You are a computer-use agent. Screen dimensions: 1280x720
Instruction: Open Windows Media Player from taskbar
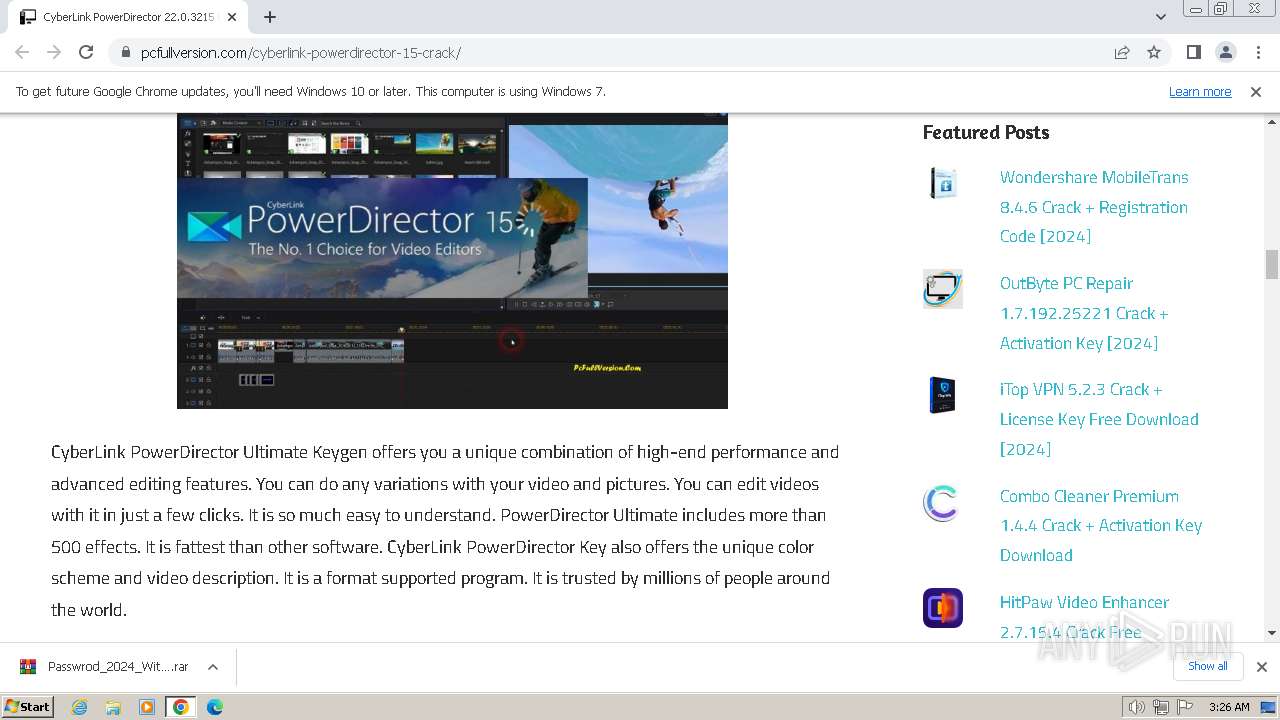click(147, 707)
